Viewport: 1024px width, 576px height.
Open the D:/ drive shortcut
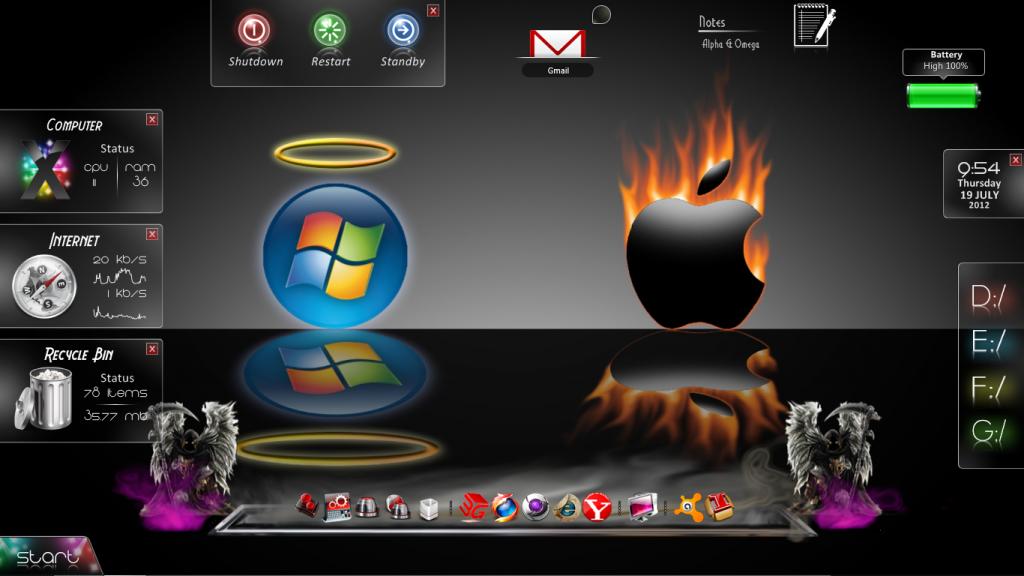point(988,298)
